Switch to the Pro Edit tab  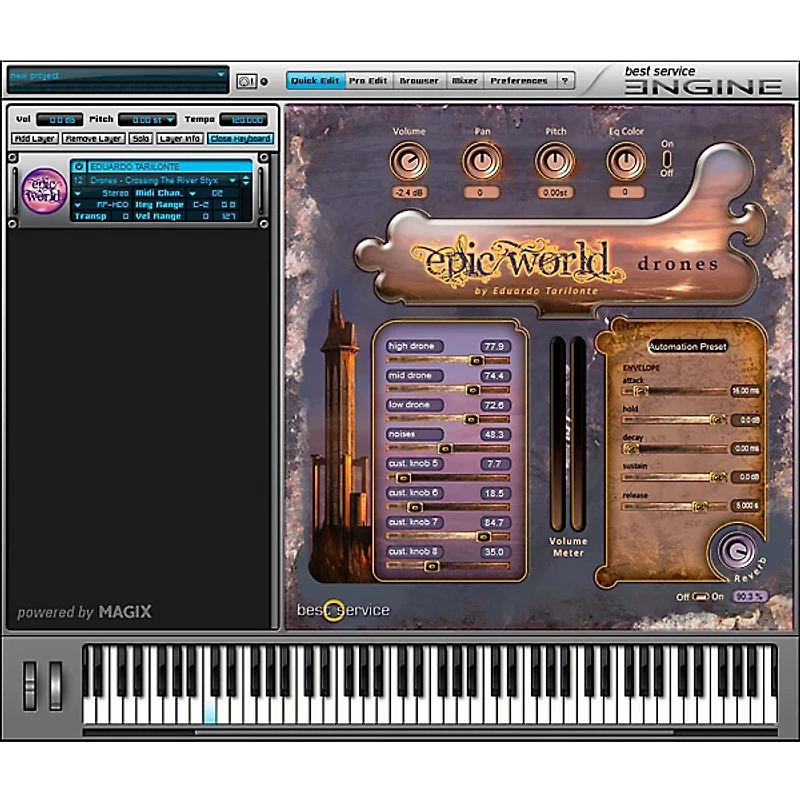click(x=370, y=80)
